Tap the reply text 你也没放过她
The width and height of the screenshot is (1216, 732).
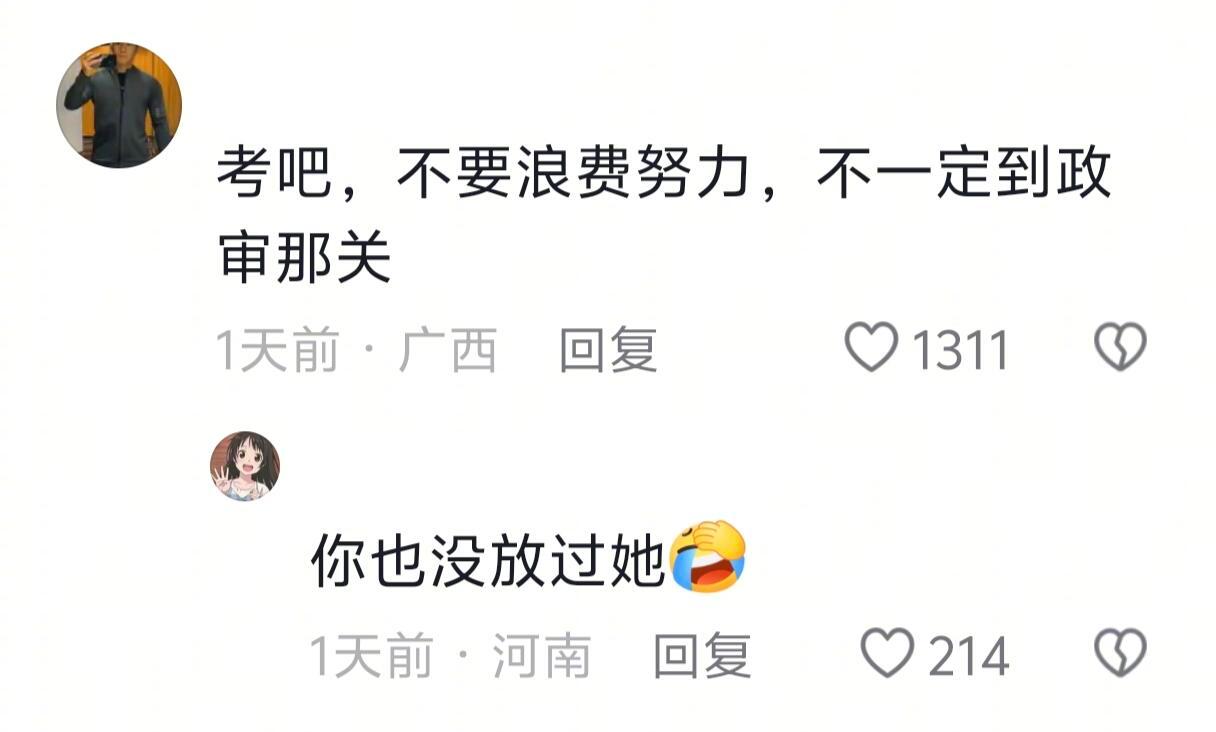tap(488, 559)
